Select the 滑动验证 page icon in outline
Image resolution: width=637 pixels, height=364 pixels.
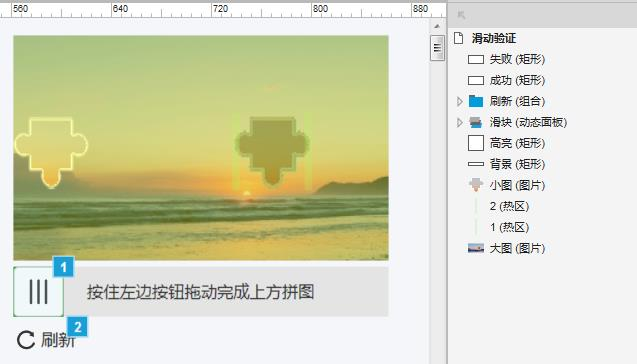point(459,38)
